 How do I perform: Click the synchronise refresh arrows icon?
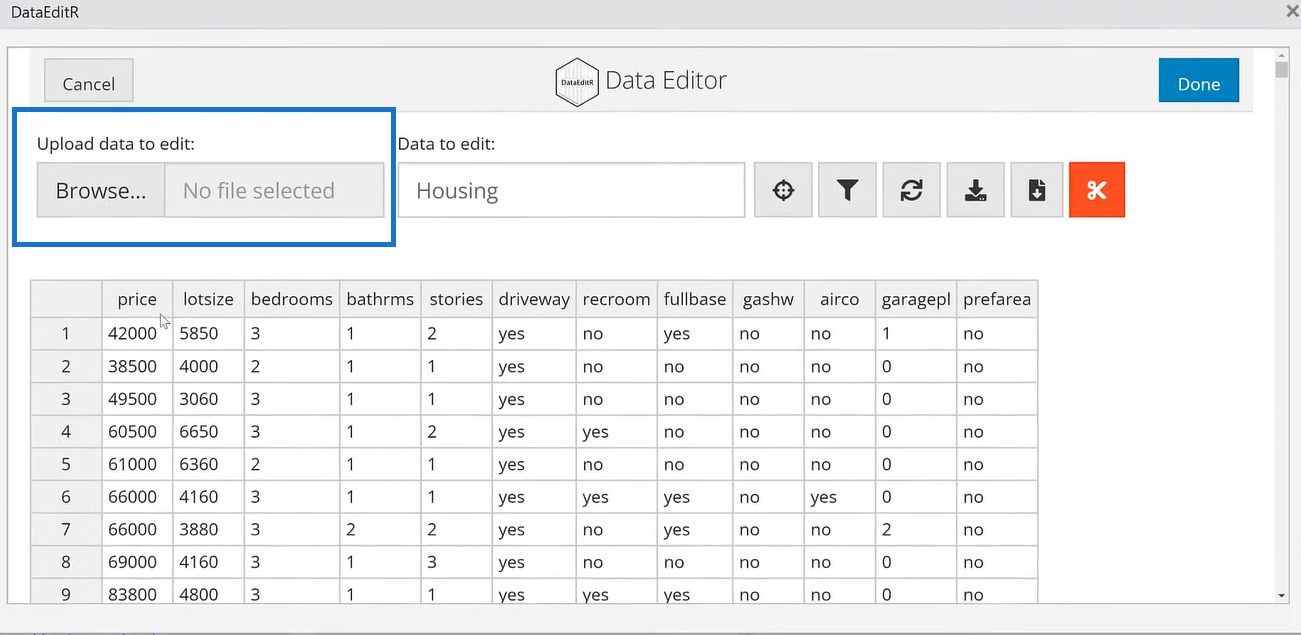pos(911,190)
